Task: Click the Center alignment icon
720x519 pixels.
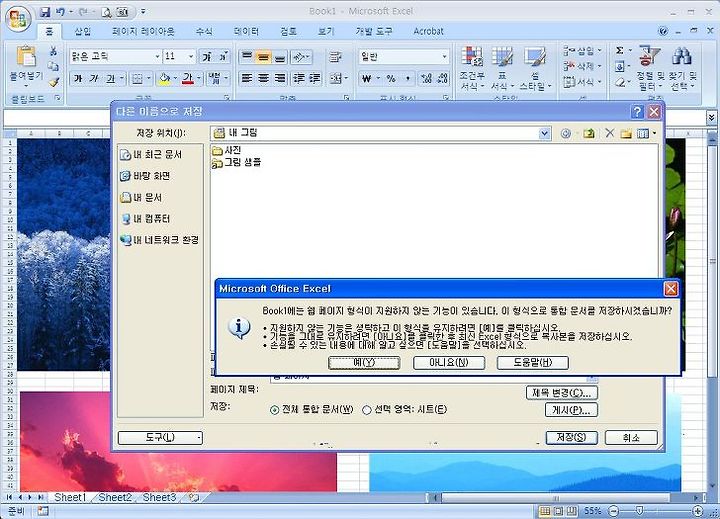Action: click(263, 79)
